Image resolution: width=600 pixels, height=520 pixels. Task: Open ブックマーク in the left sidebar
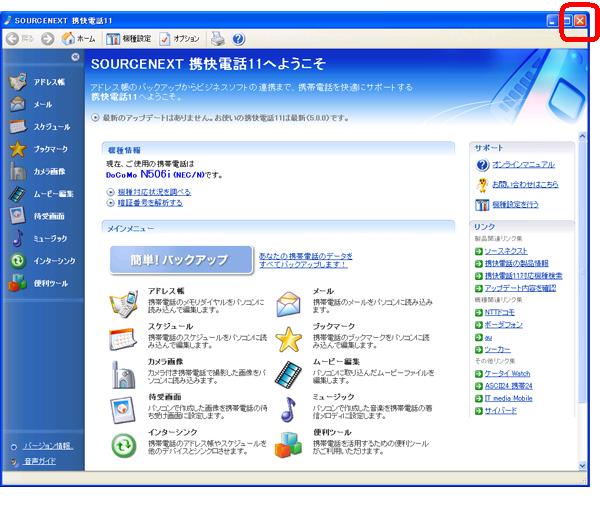(x=39, y=149)
